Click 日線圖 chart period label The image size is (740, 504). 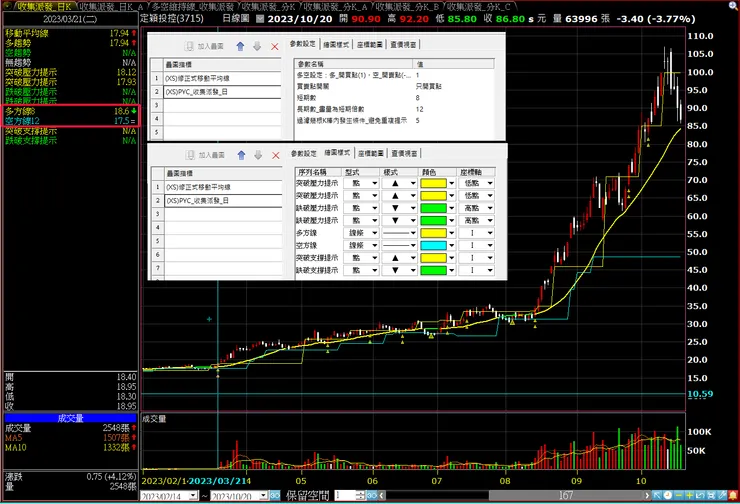click(x=235, y=19)
